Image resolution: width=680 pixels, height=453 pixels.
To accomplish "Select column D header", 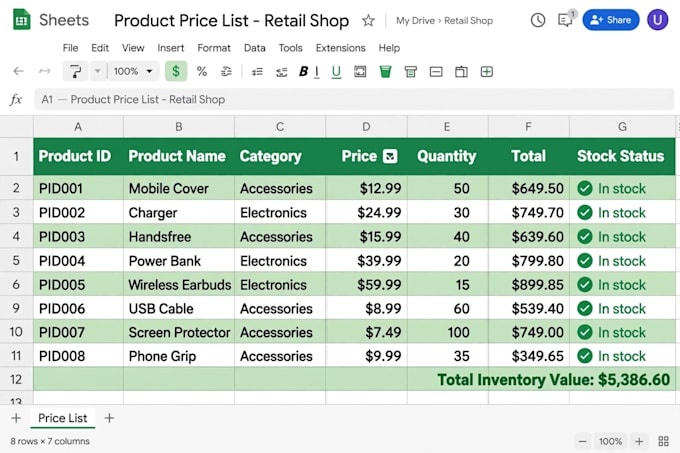I will pyautogui.click(x=366, y=127).
